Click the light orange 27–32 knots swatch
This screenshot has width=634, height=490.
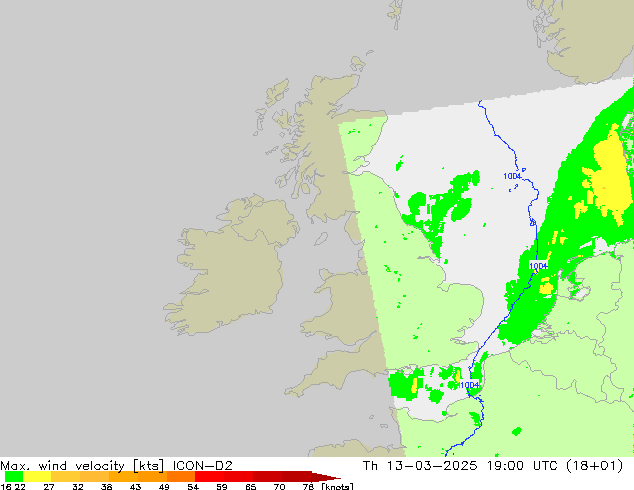pos(66,477)
